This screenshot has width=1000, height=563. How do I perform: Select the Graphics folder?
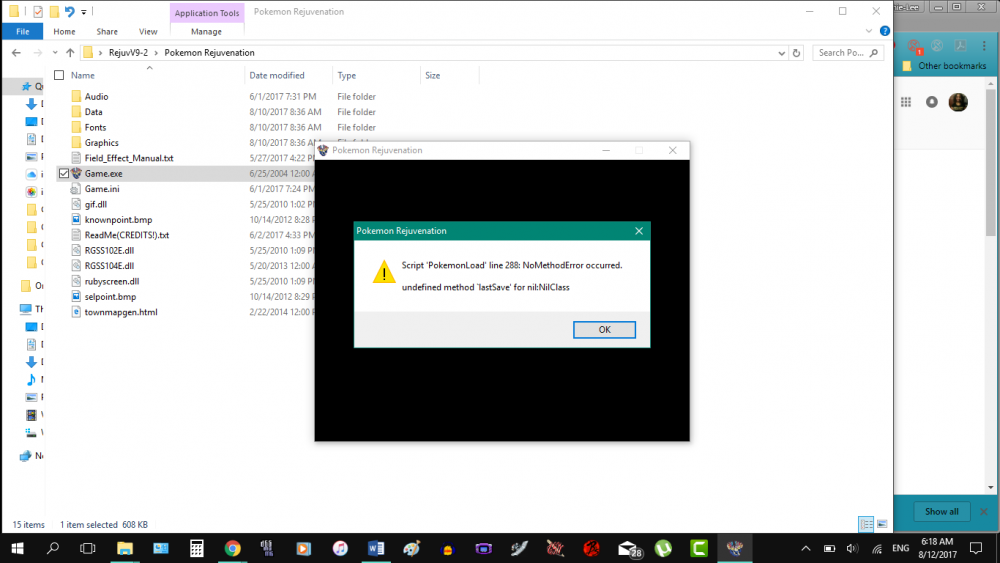[101, 143]
